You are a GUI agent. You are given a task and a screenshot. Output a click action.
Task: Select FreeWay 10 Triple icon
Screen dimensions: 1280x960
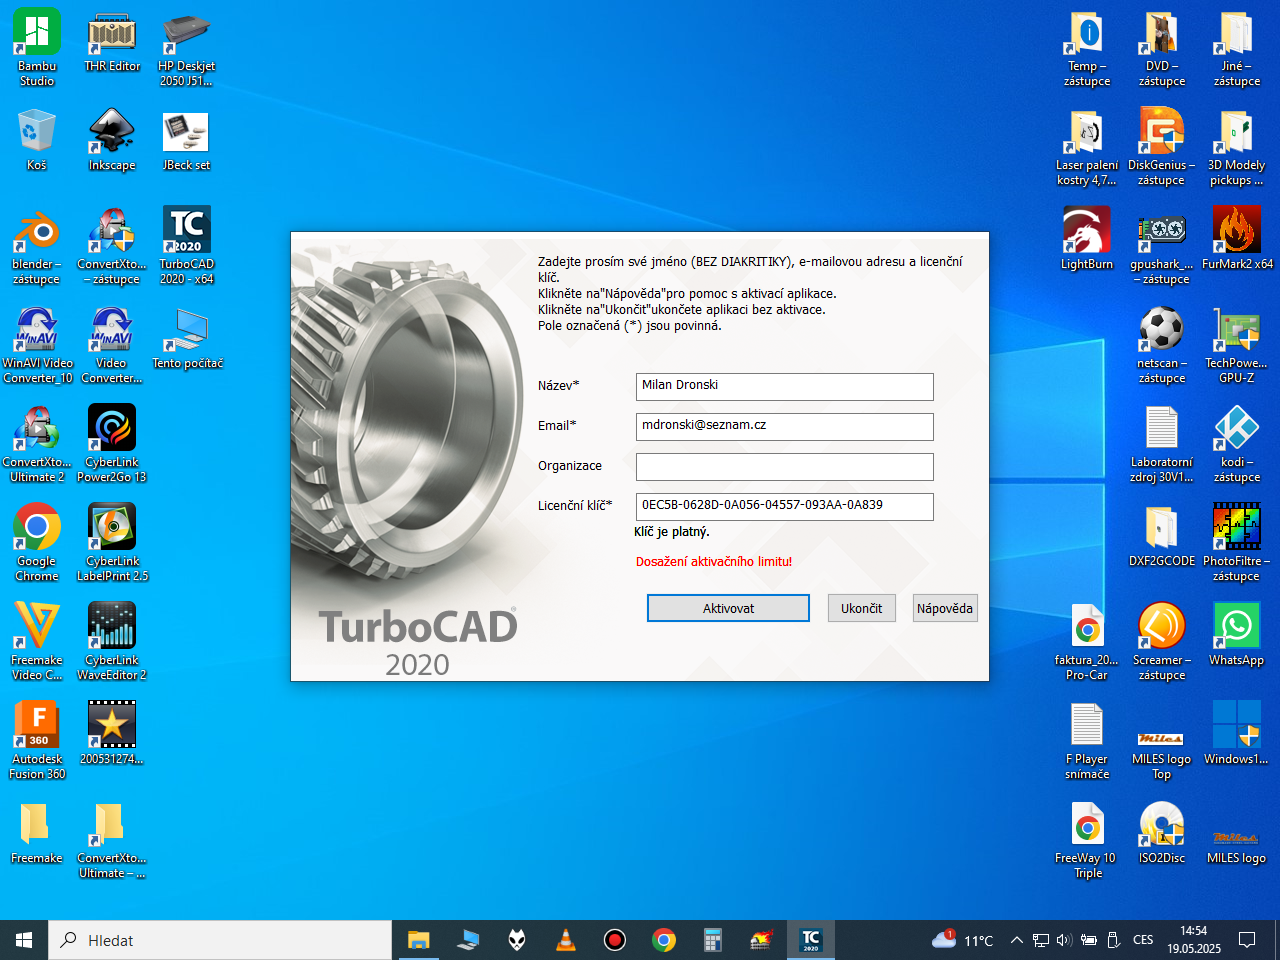pos(1087,840)
